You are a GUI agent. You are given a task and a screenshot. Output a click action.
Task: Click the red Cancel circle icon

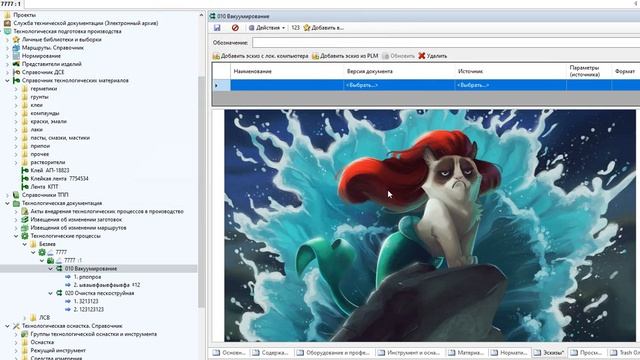(235, 28)
